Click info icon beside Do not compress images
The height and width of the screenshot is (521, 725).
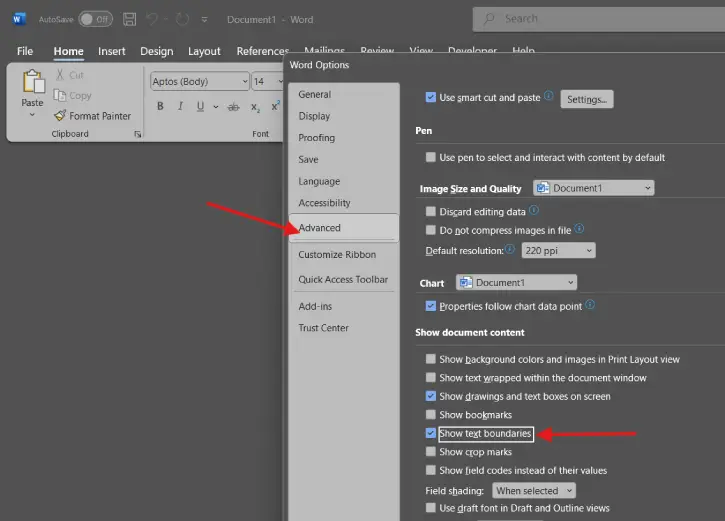[579, 229]
